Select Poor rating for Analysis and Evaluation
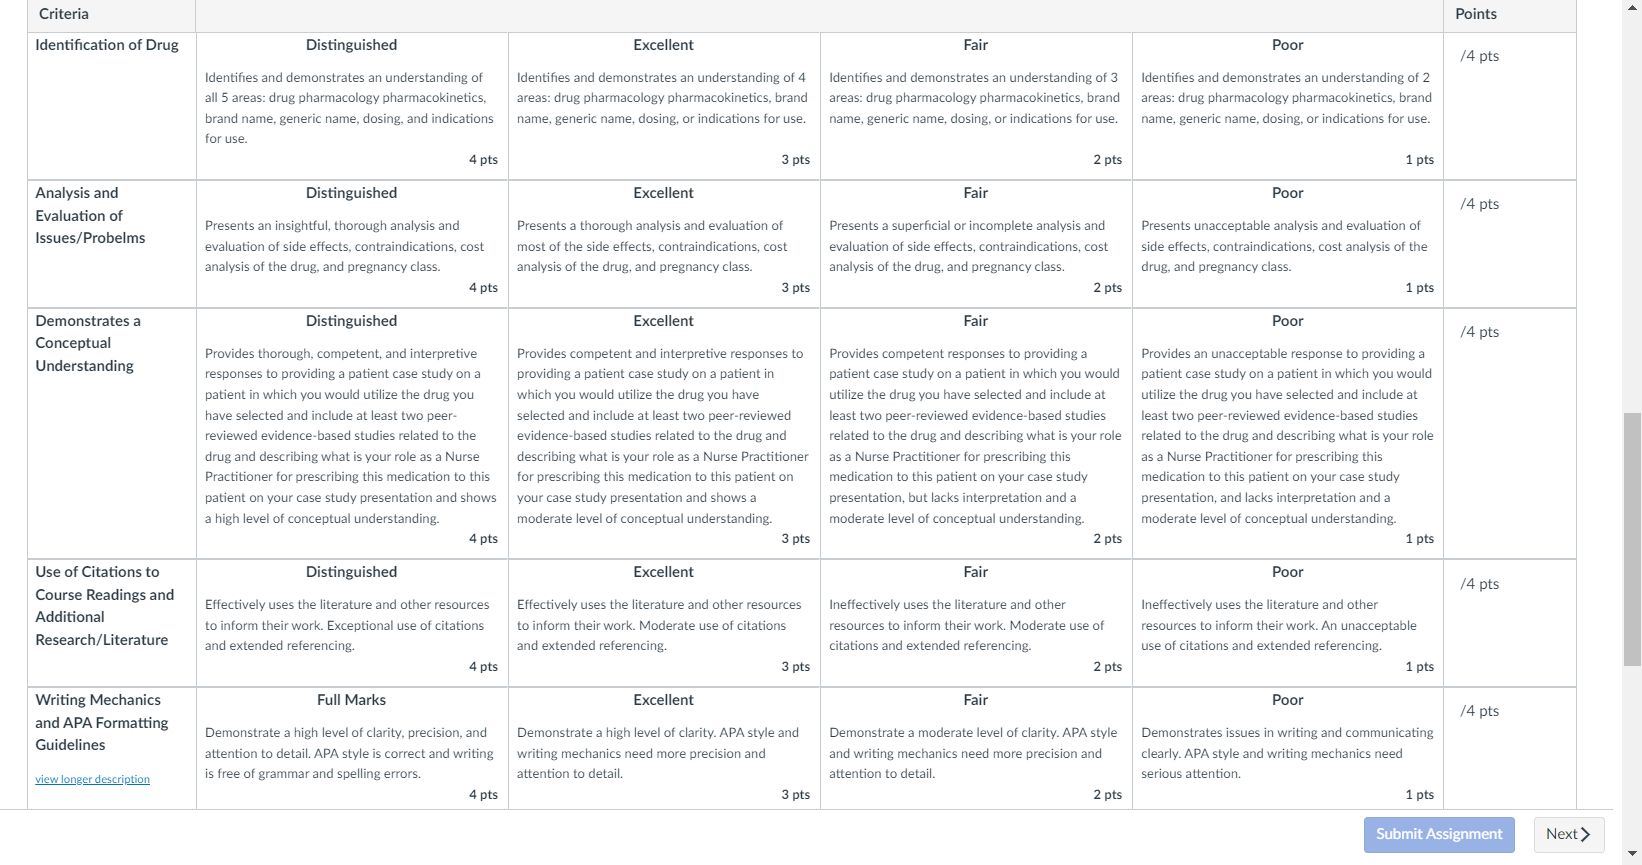 point(1288,244)
